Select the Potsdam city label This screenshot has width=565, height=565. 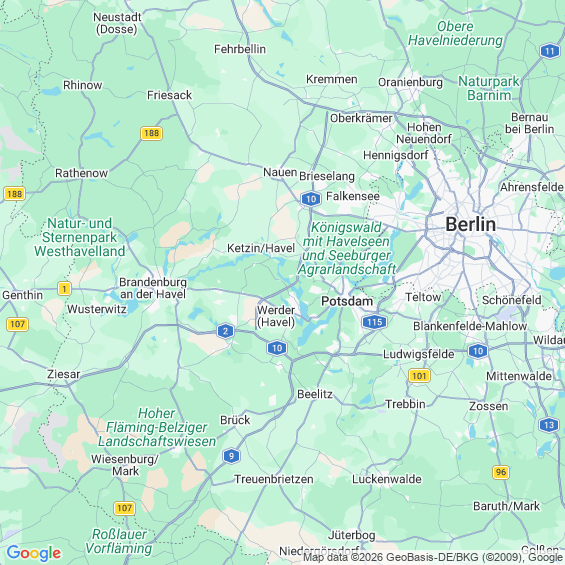point(347,301)
